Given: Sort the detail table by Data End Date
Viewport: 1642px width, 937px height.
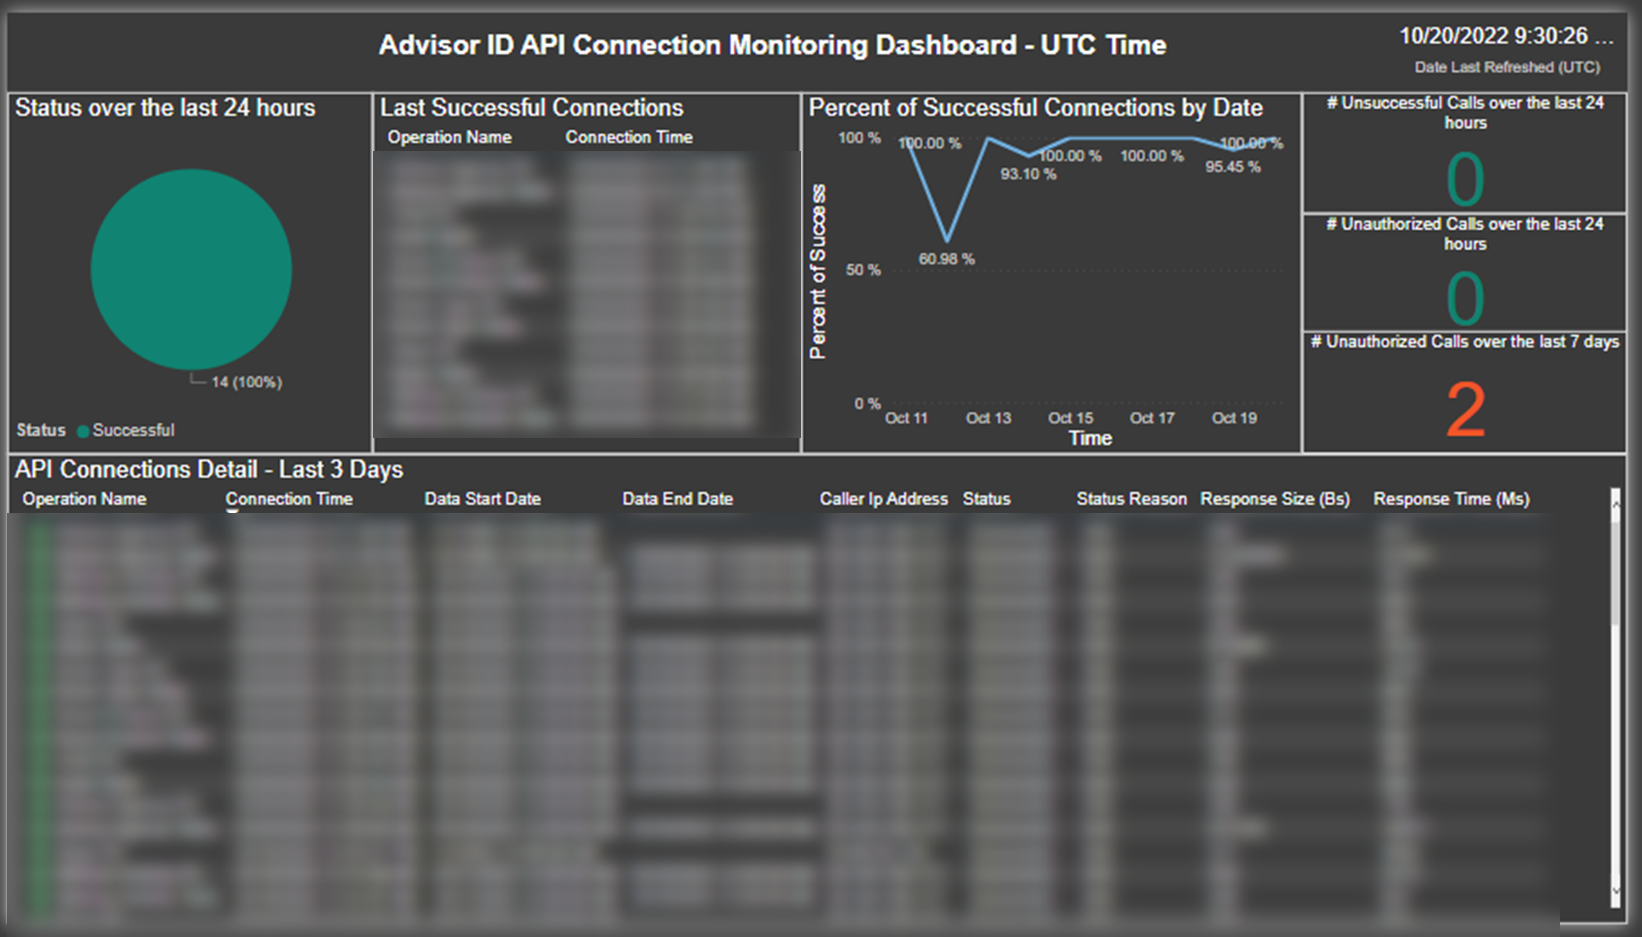Looking at the screenshot, I should [677, 498].
